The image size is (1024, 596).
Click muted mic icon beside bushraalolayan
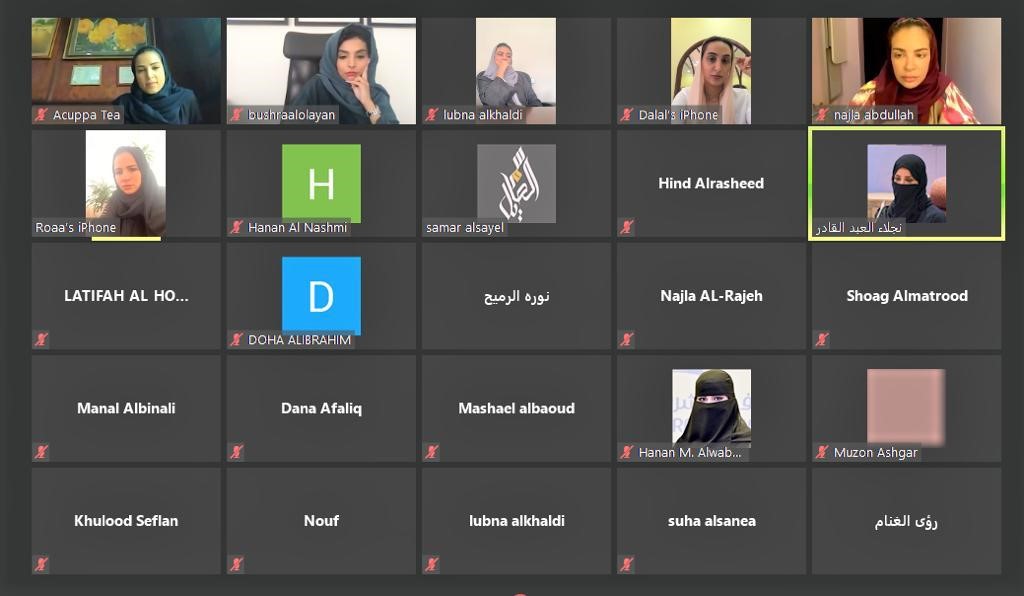(x=236, y=115)
